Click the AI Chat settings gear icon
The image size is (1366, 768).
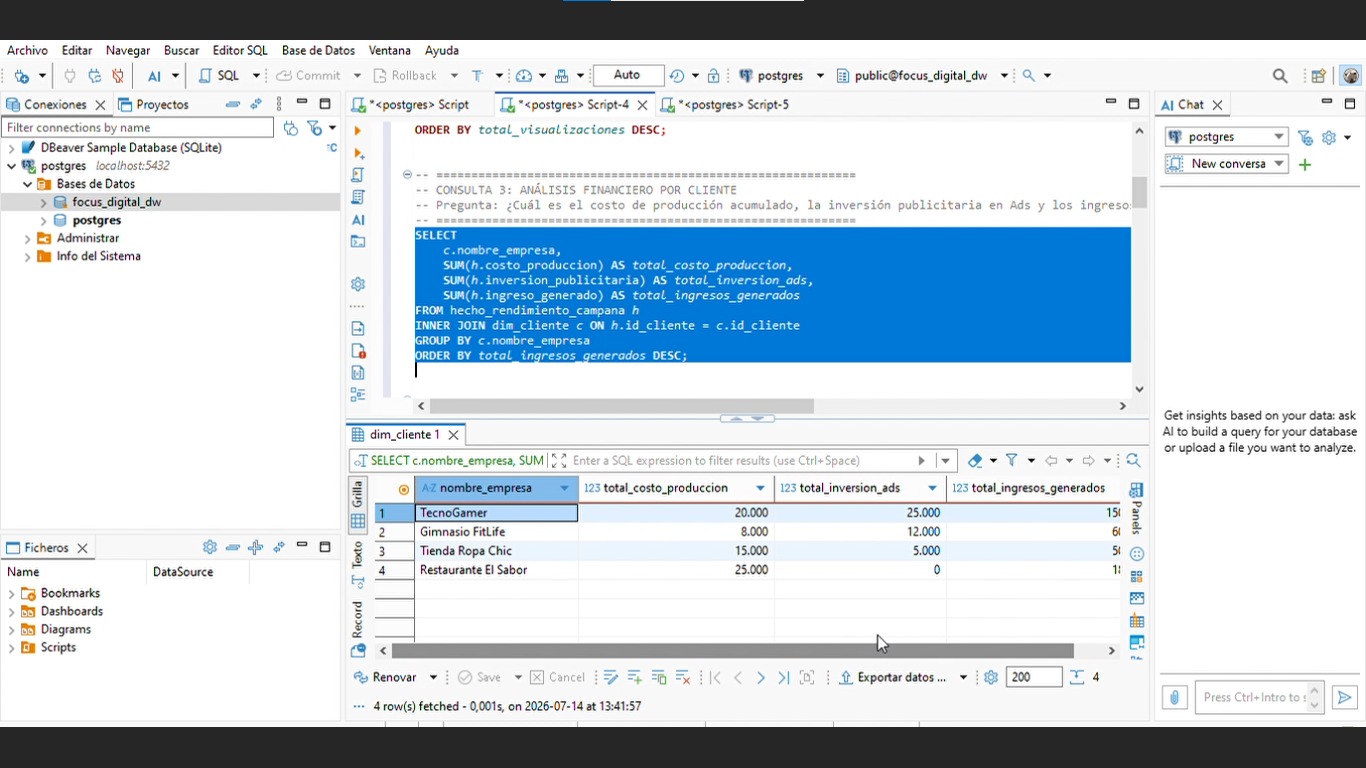1329,138
